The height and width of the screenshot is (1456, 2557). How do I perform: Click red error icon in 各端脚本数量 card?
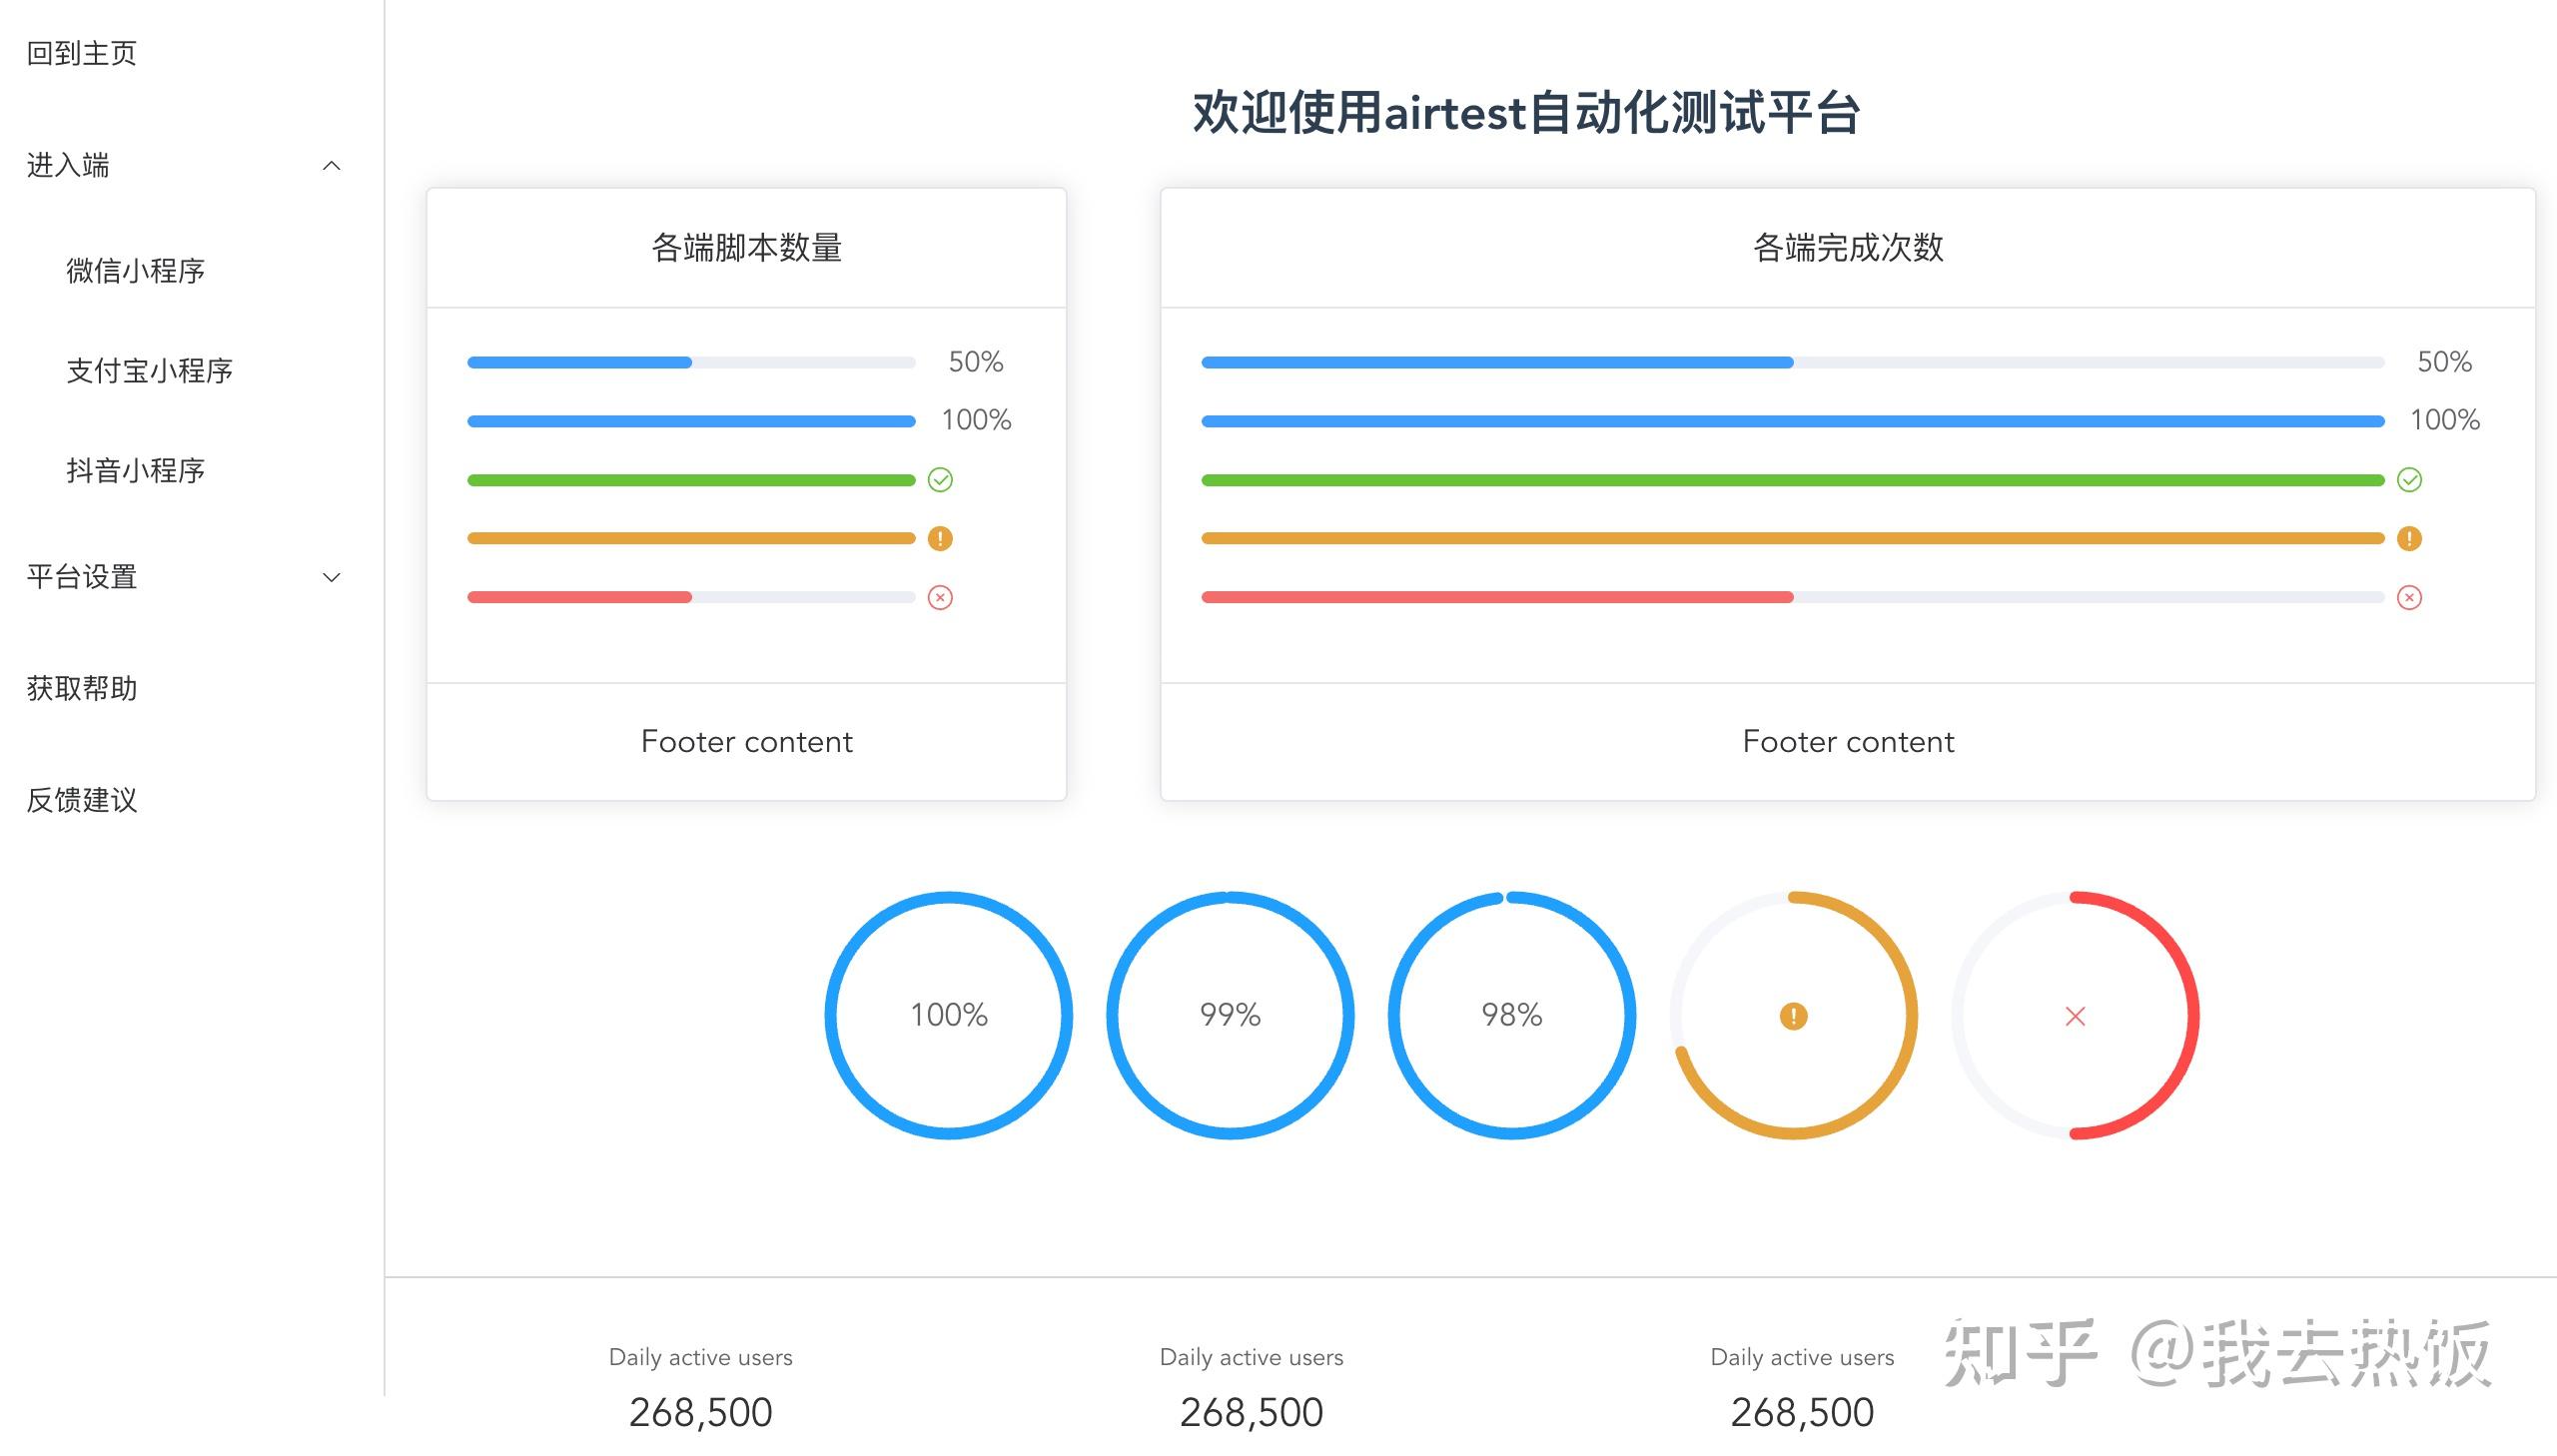tap(940, 598)
